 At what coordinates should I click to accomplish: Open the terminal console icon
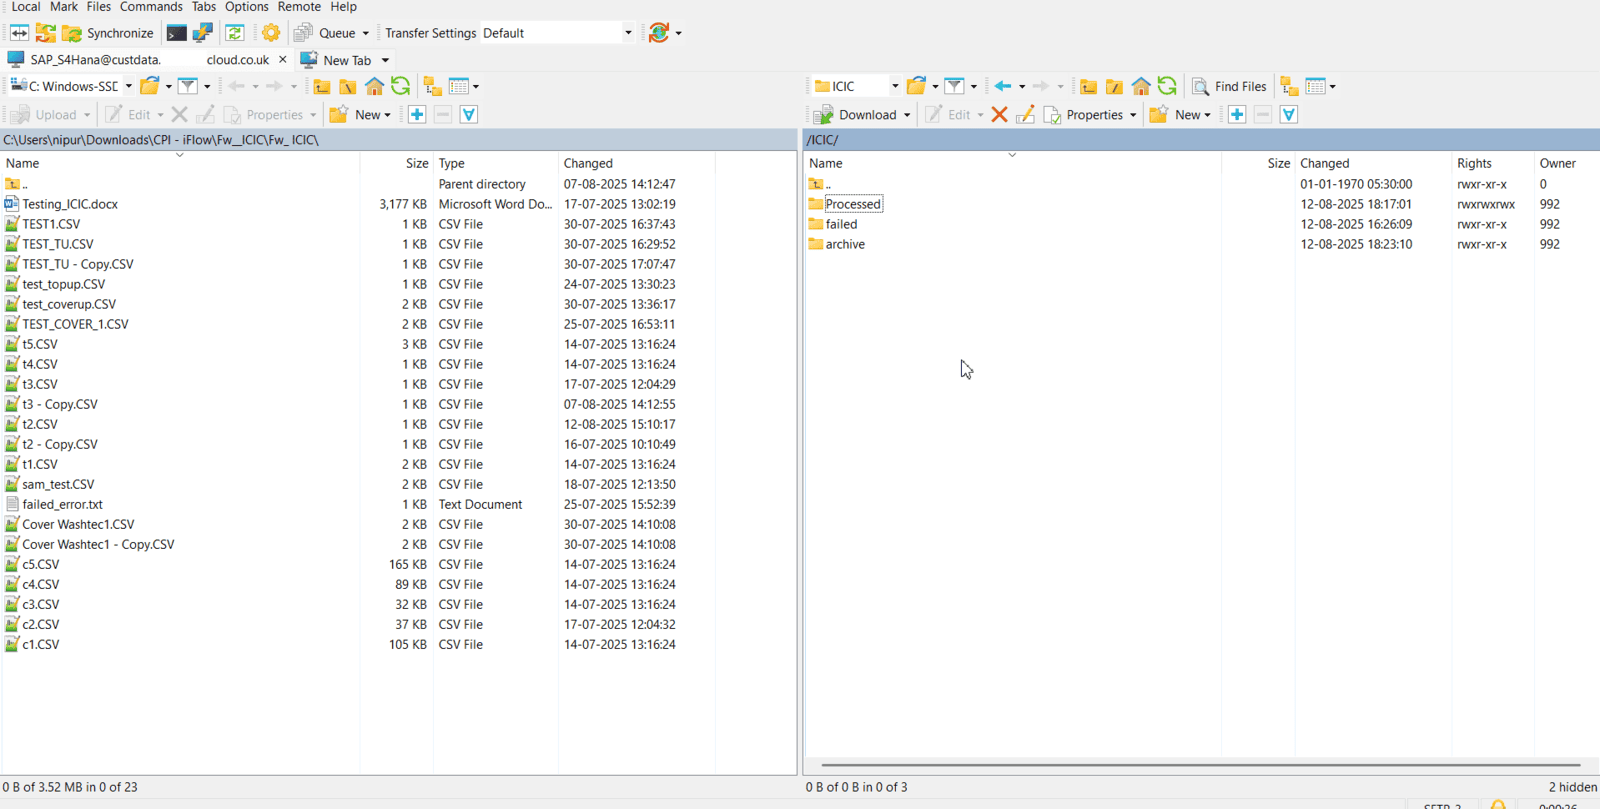176,33
